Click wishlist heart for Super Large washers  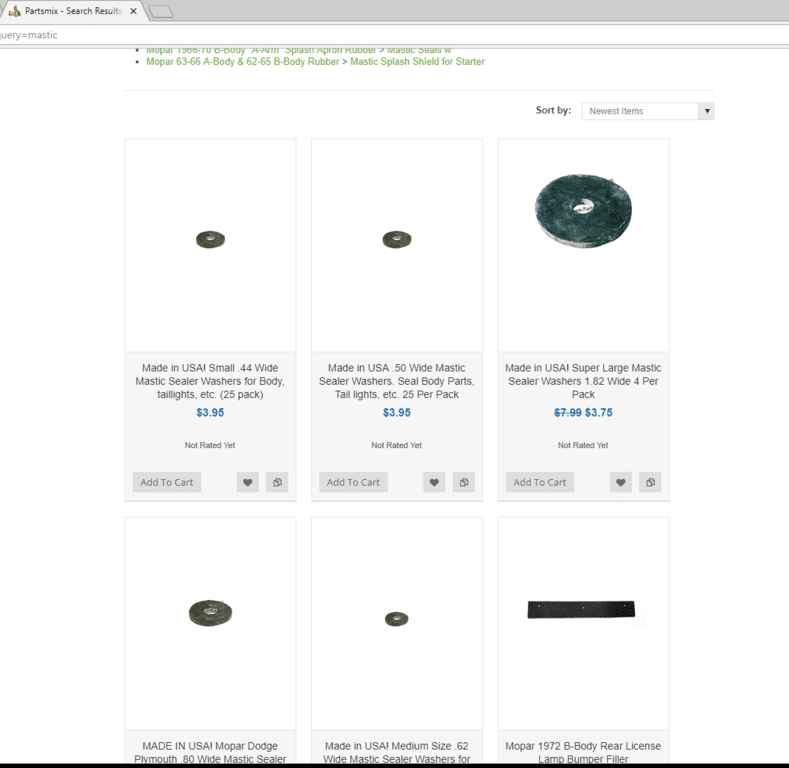tap(621, 482)
